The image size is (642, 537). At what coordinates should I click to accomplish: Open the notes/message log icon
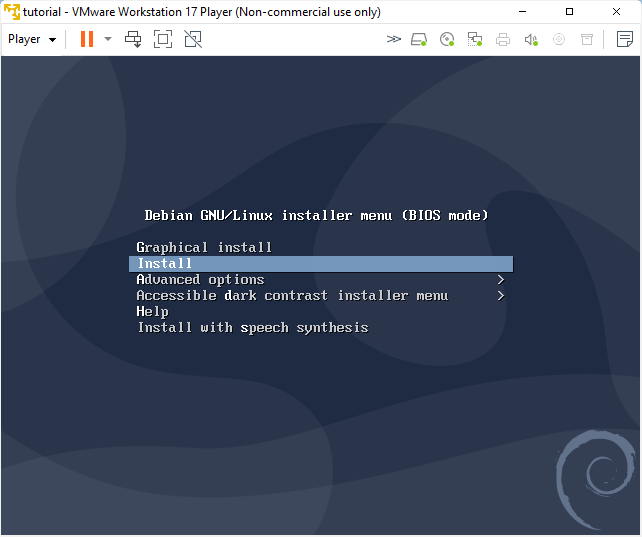pos(624,39)
